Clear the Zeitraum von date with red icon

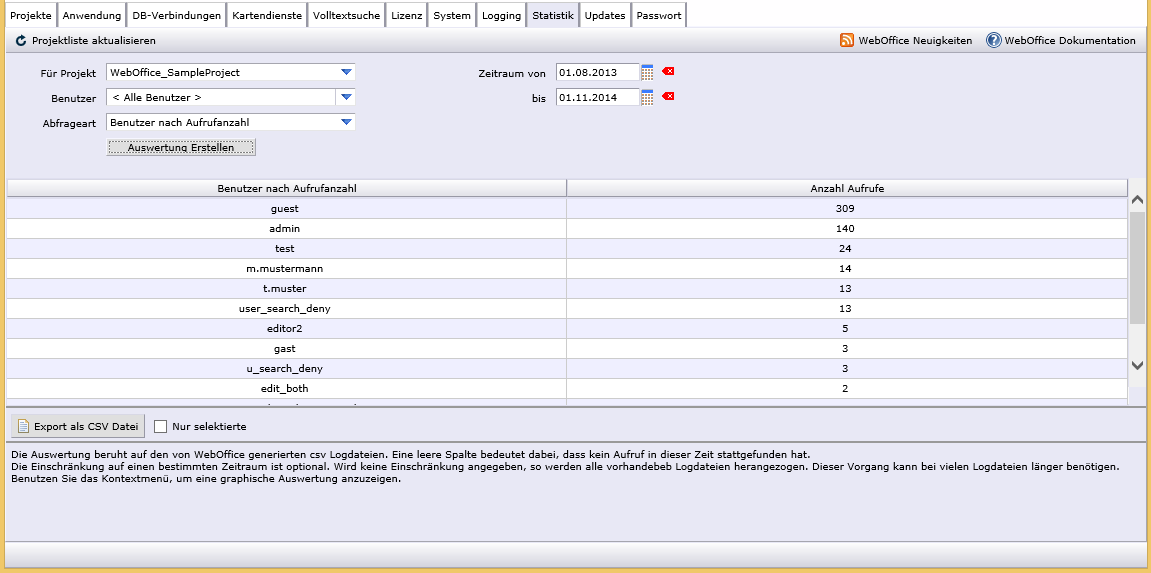(x=668, y=71)
